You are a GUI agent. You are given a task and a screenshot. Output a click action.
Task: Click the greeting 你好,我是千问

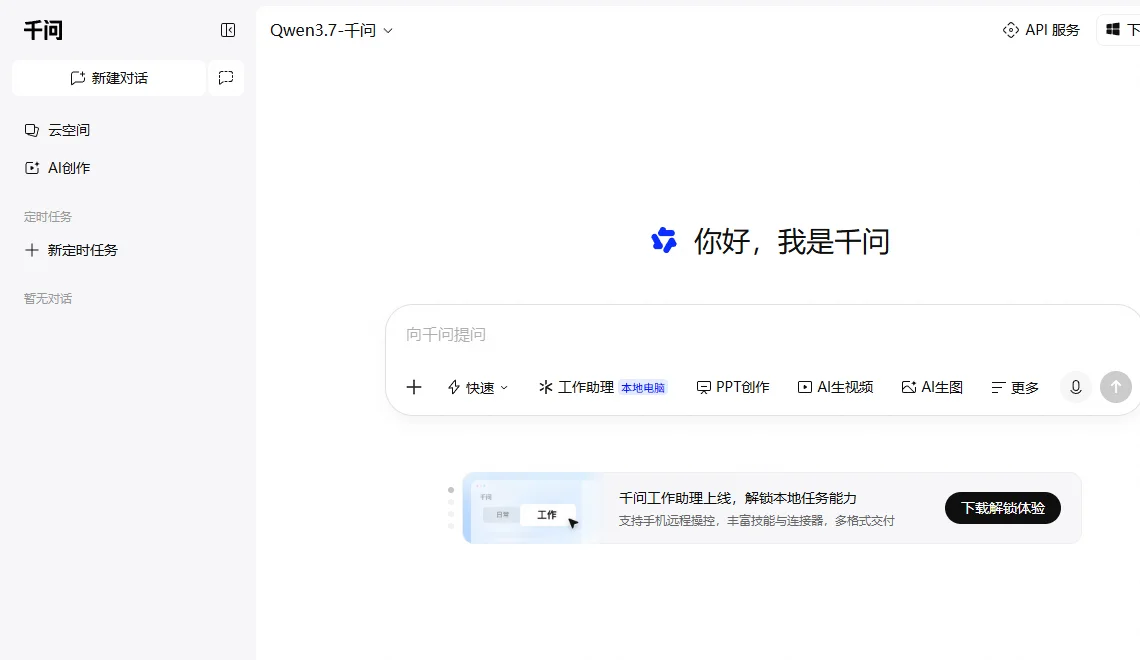click(x=792, y=241)
